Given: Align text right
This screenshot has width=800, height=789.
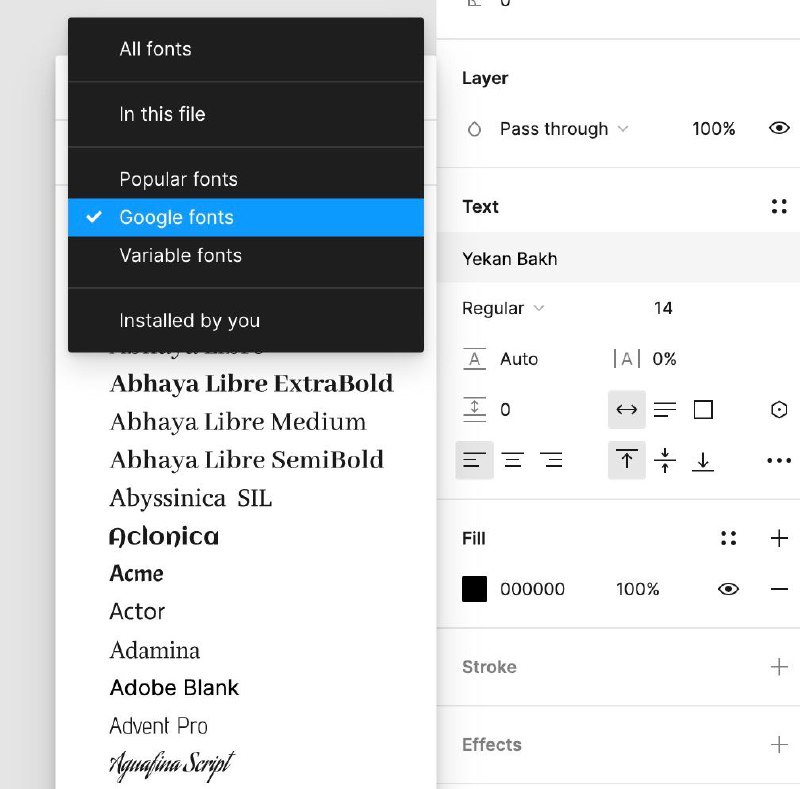Looking at the screenshot, I should pyautogui.click(x=551, y=460).
